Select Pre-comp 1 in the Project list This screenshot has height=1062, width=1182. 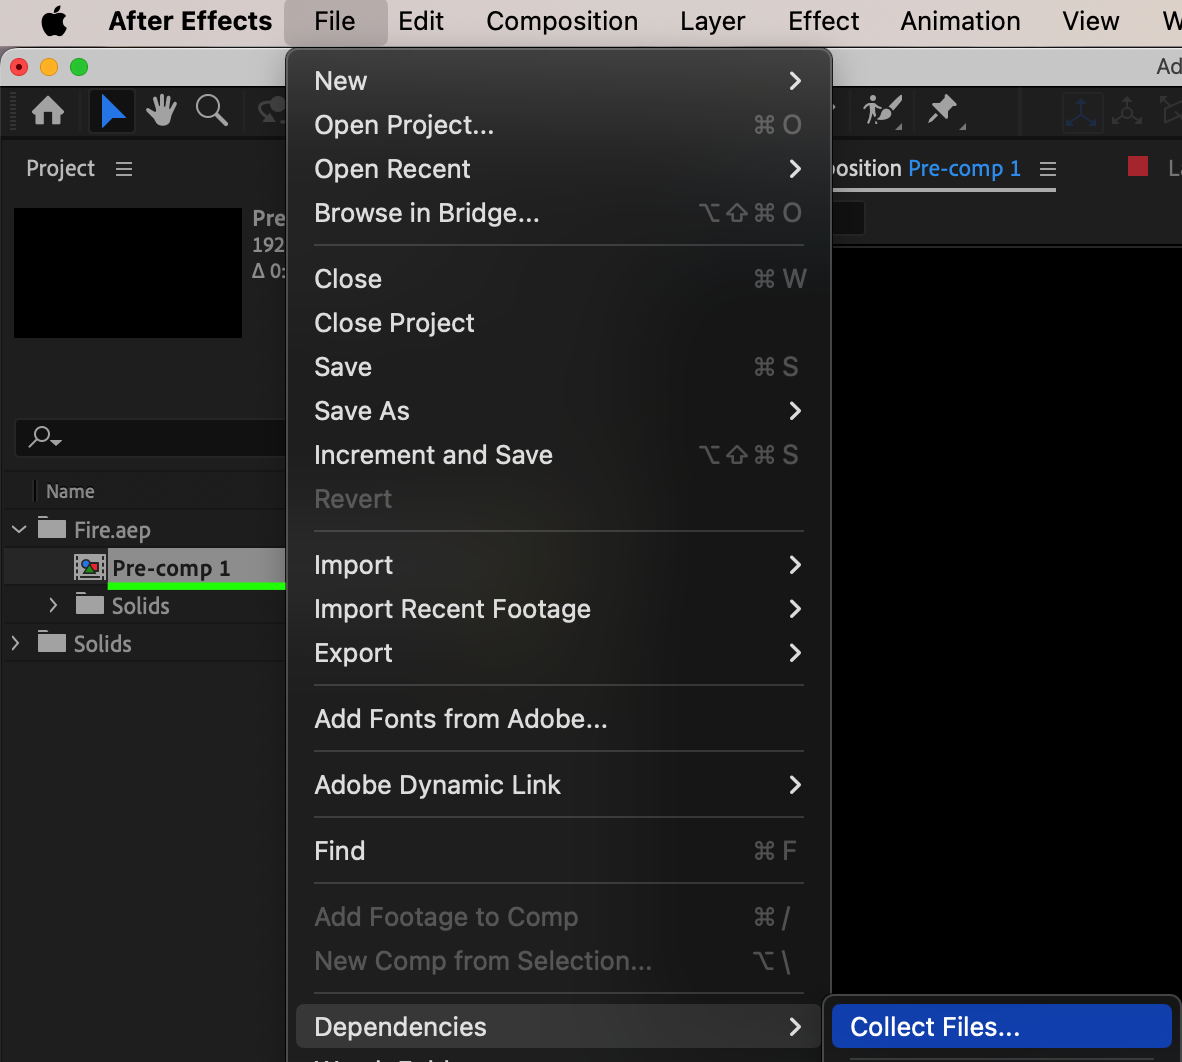point(171,568)
